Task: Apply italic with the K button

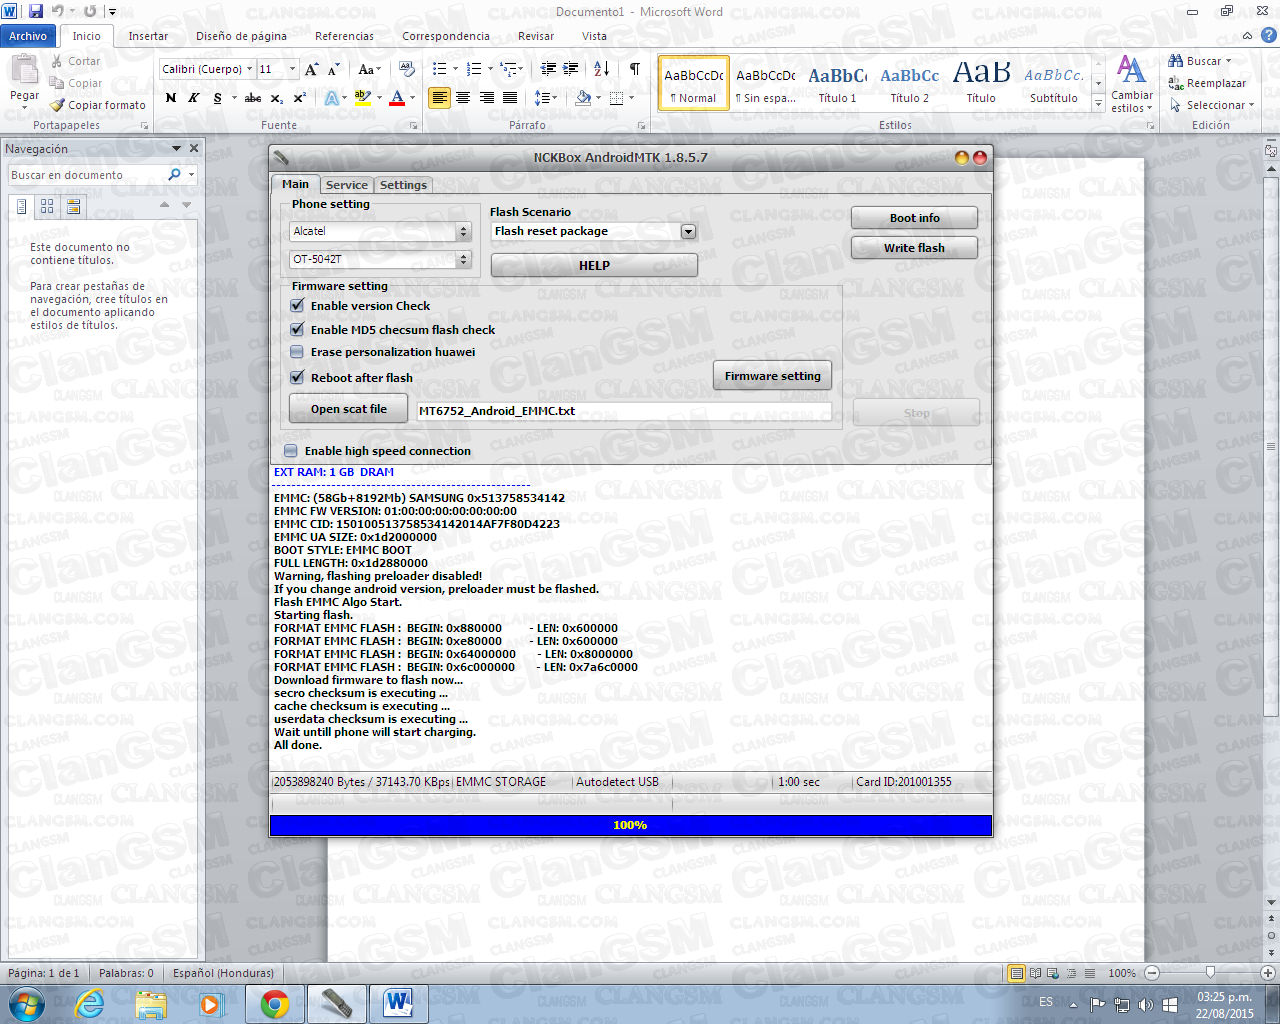Action: pyautogui.click(x=194, y=98)
